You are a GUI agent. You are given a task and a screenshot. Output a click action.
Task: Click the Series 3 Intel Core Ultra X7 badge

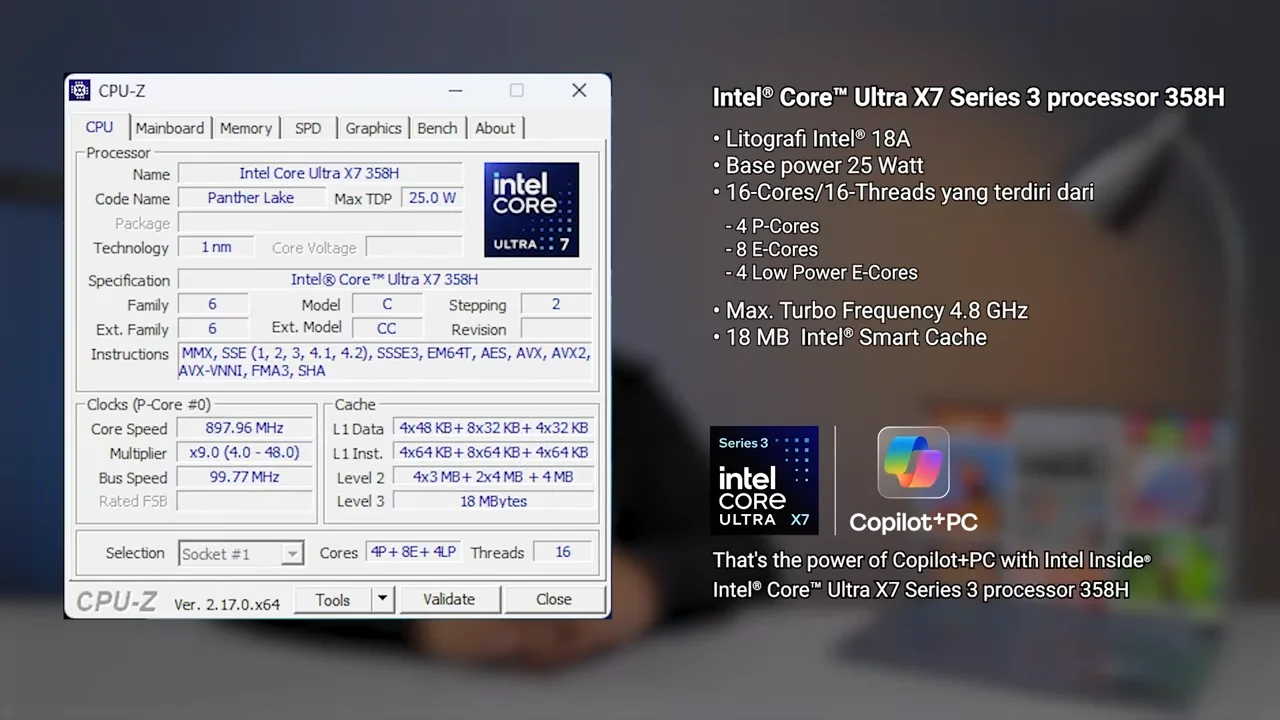point(764,480)
